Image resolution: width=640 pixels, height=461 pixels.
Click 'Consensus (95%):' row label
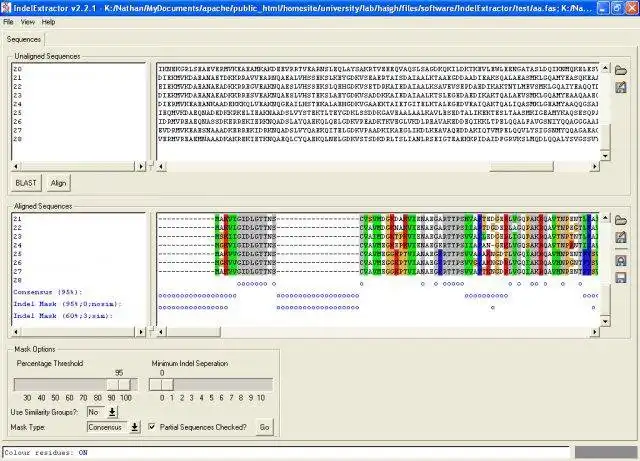tap(48, 292)
